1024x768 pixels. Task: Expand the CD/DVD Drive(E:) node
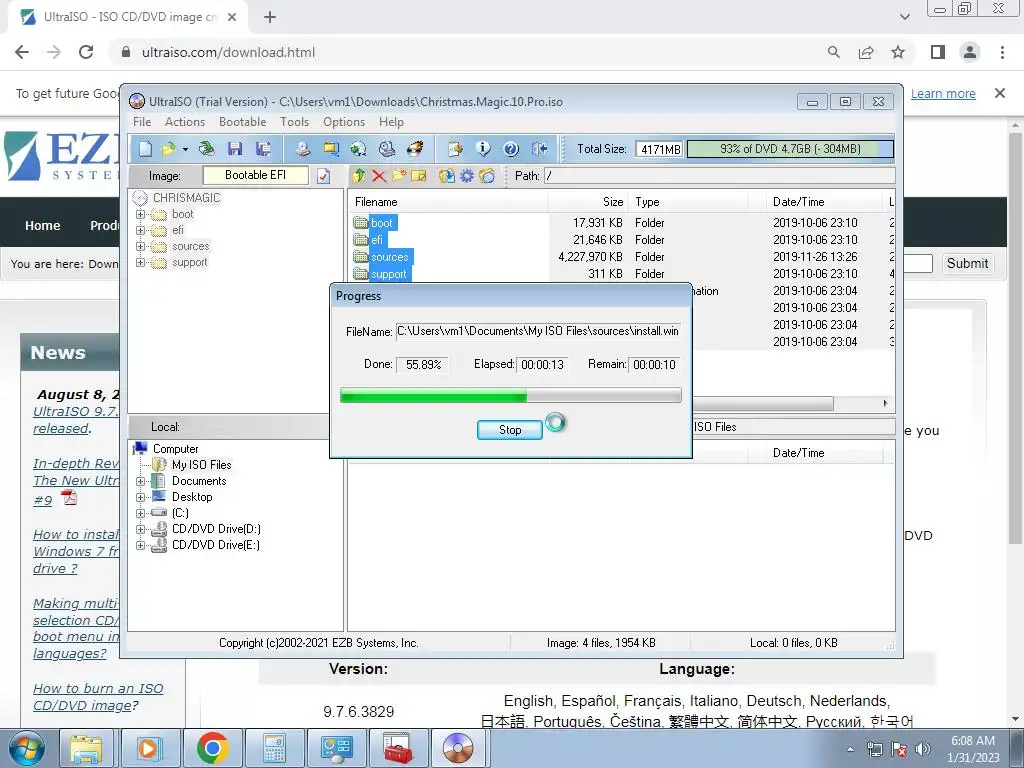coord(140,545)
